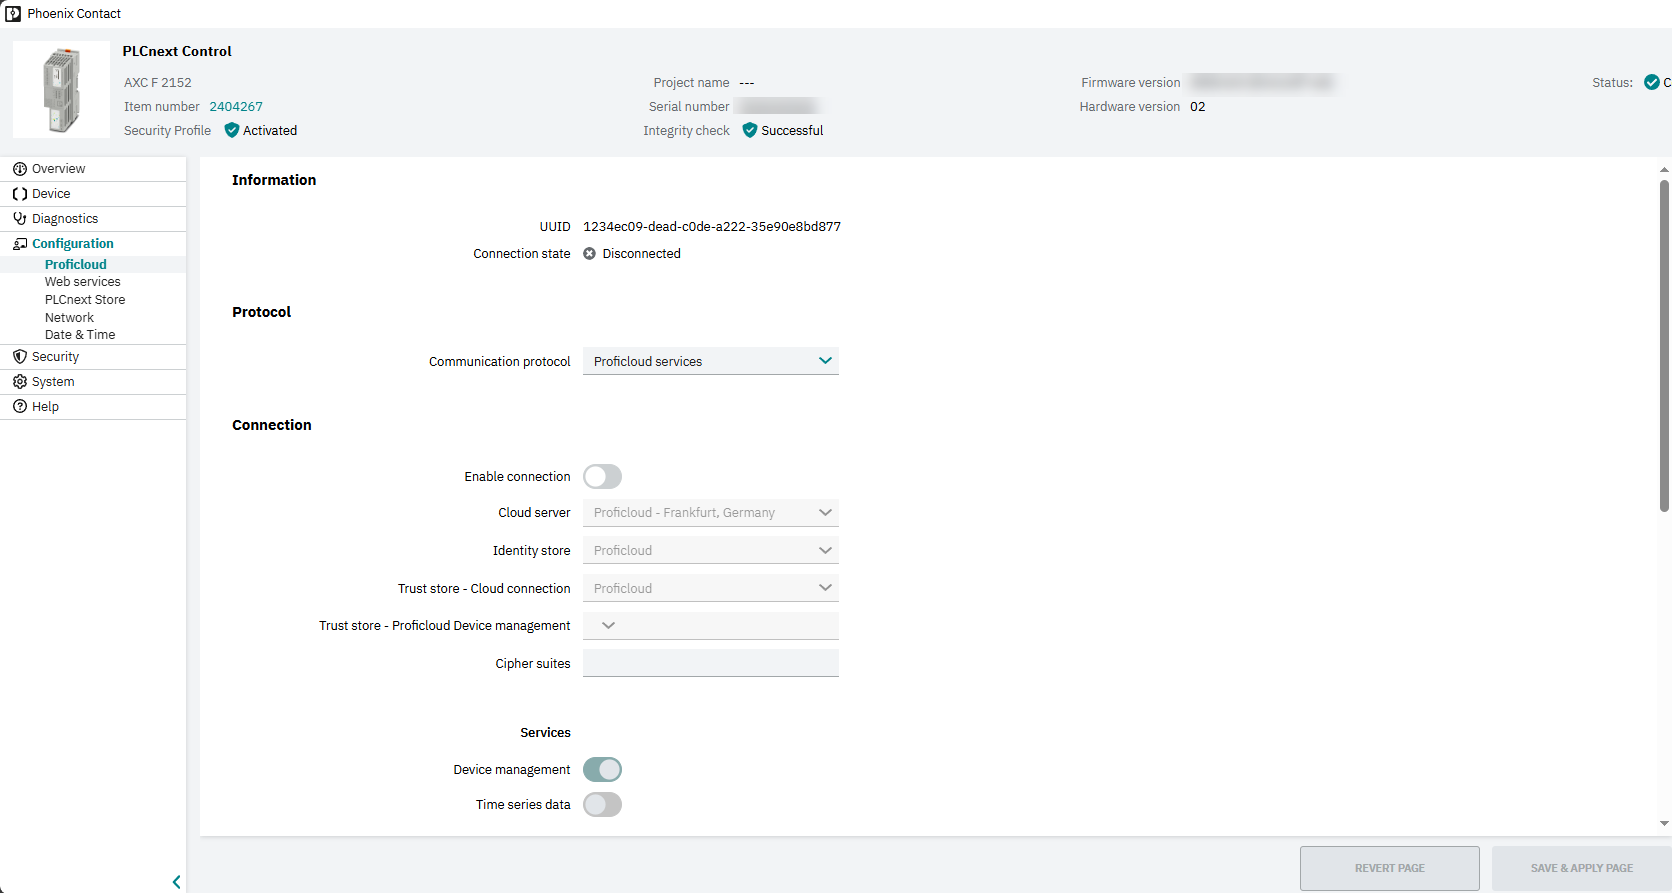This screenshot has width=1672, height=893.
Task: Click the Security Profile Activated shield icon
Action: coord(232,130)
